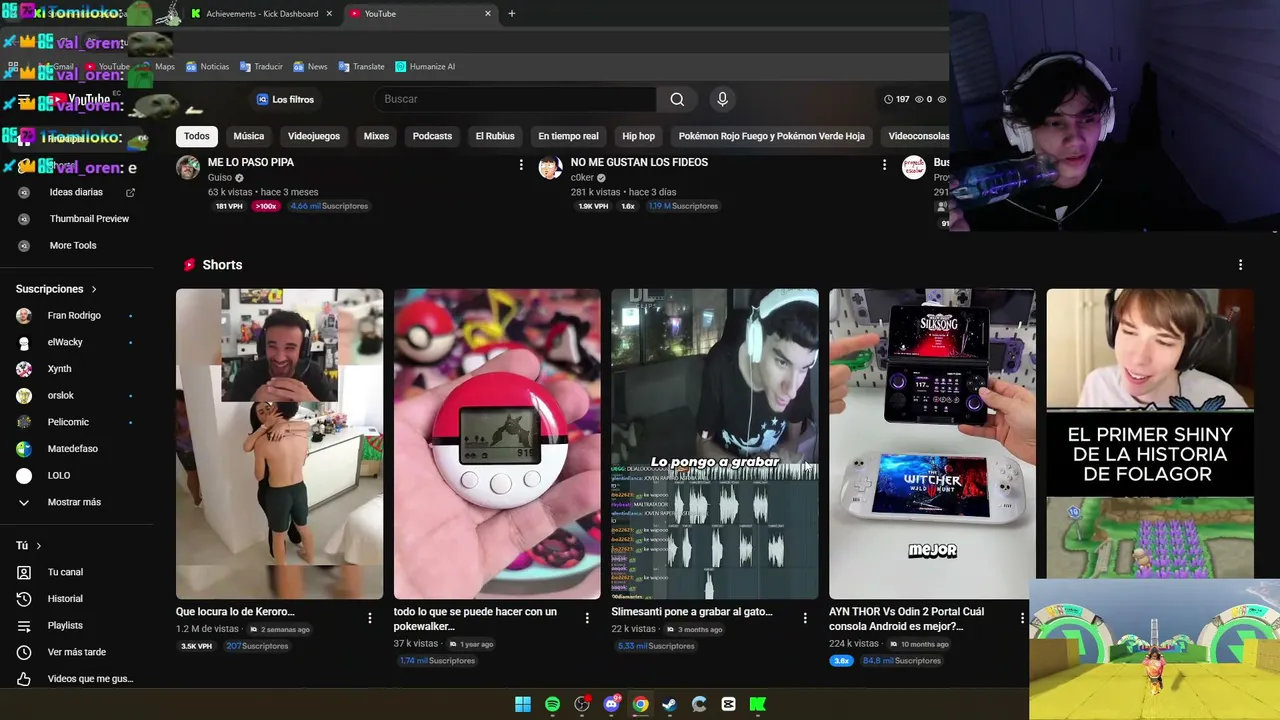
Task: Click the Ver más tarde clock icon
Action: [24, 652]
